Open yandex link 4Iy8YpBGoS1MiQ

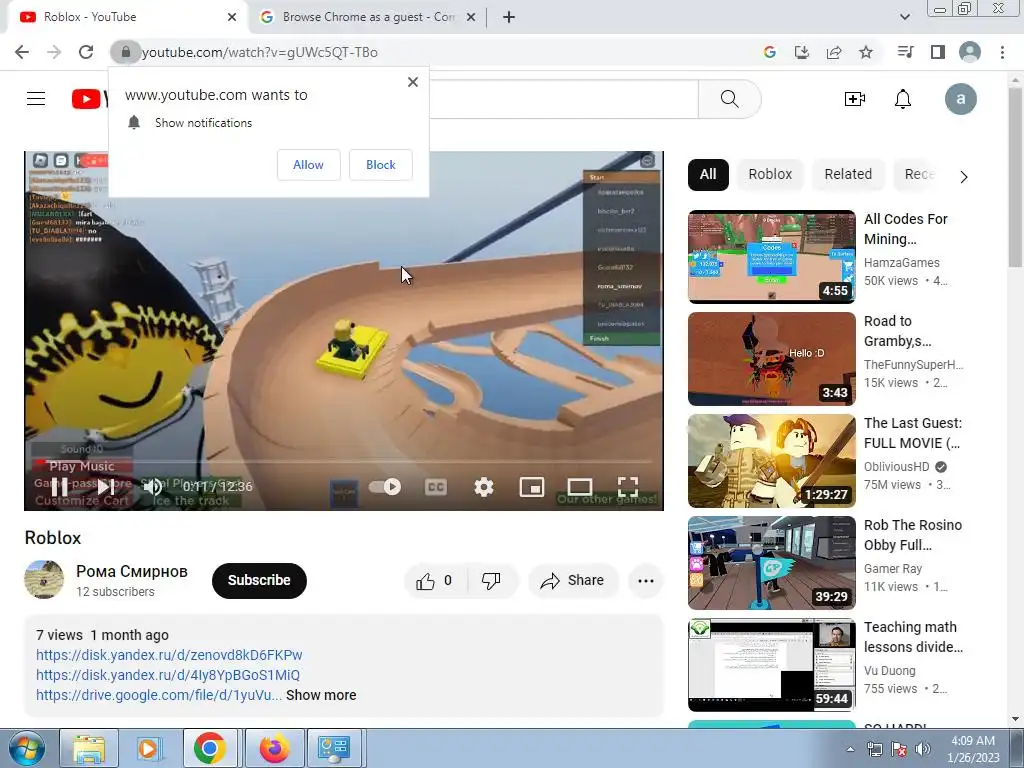(168, 675)
